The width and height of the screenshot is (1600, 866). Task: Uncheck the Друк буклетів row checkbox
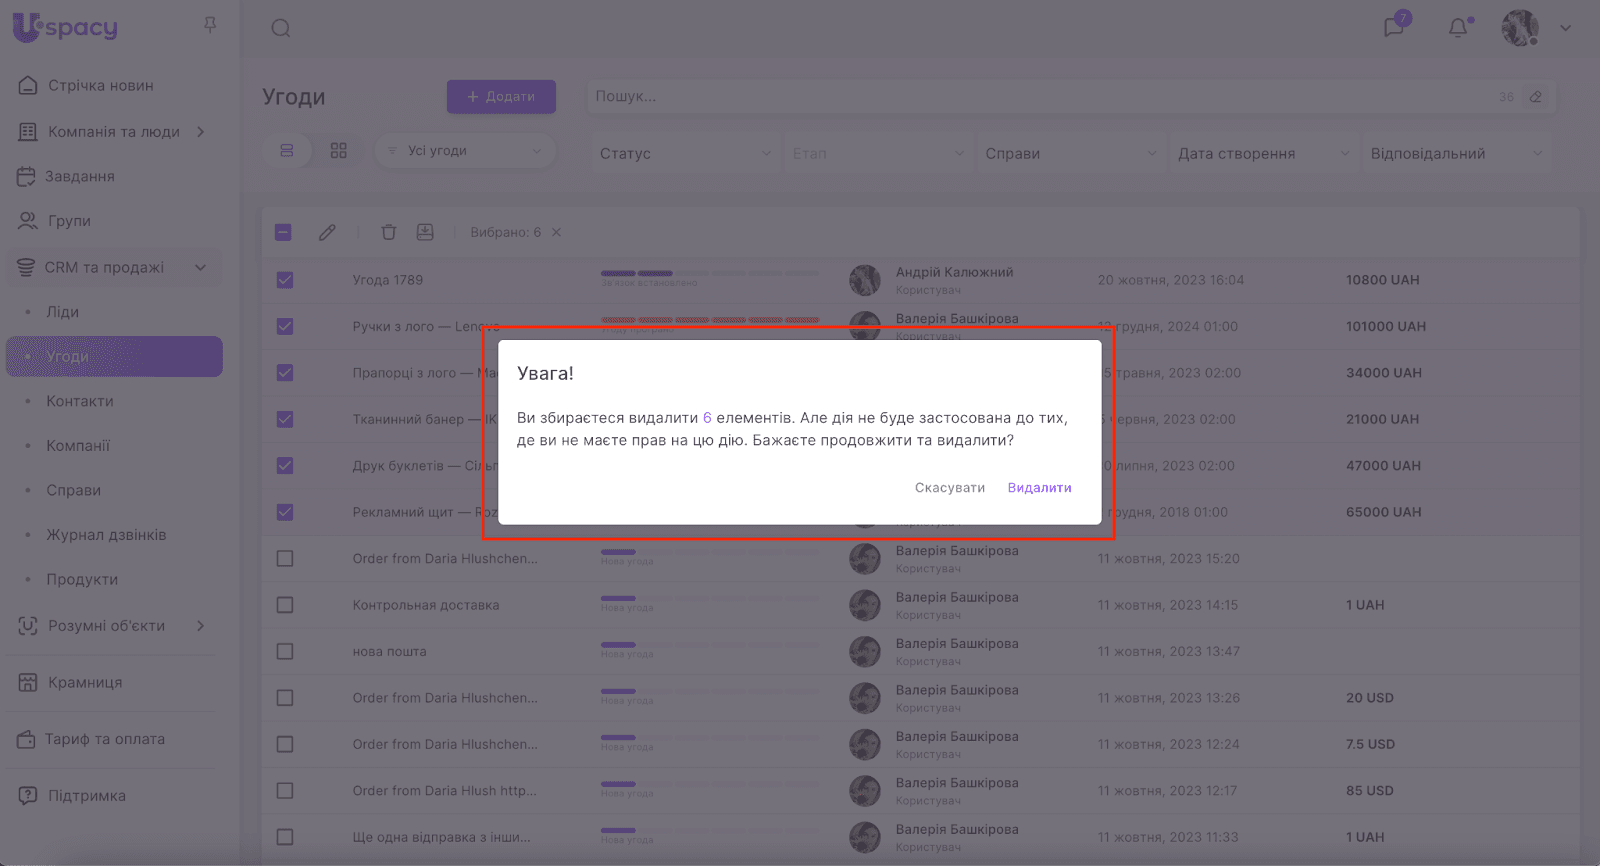(285, 466)
